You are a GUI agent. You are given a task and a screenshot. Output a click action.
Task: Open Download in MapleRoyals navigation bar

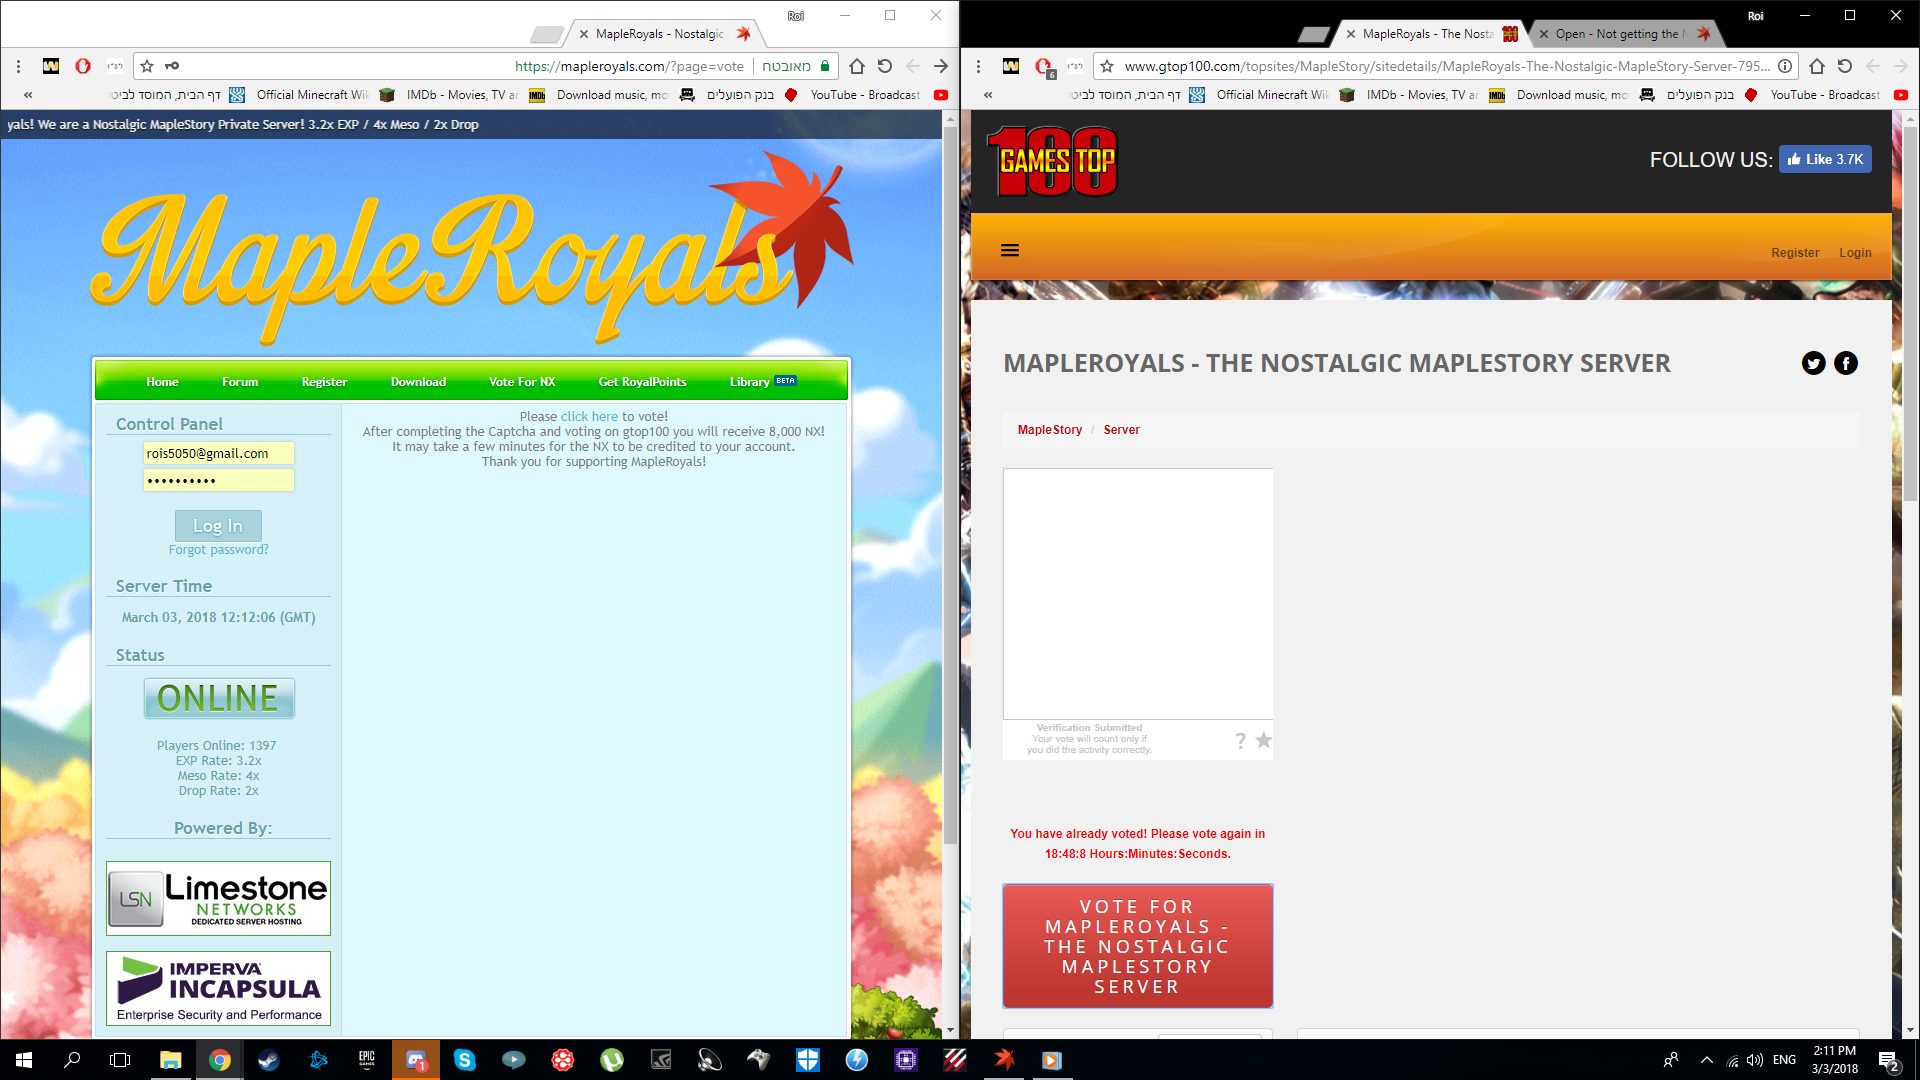pyautogui.click(x=418, y=382)
